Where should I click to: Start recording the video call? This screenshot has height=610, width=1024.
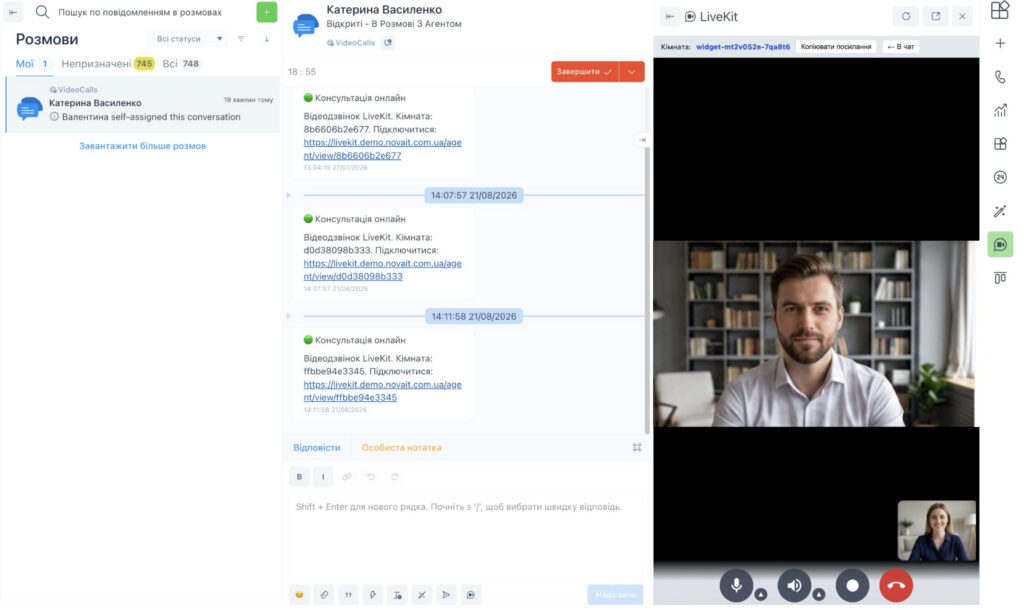(852, 585)
